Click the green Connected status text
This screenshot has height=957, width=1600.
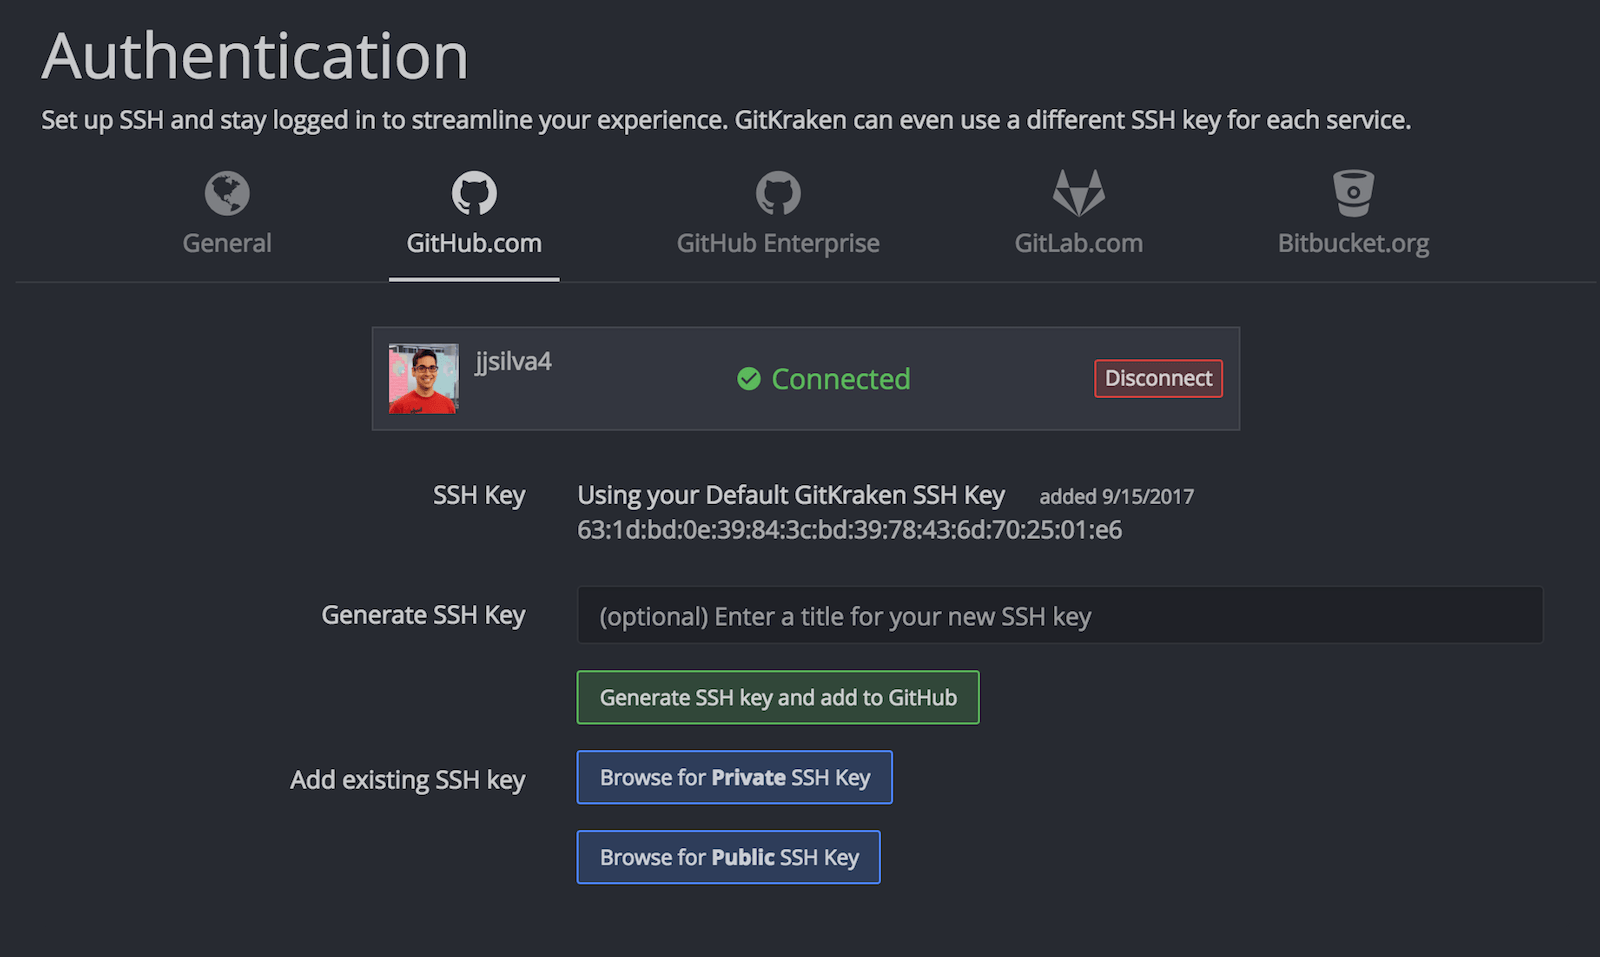841,379
